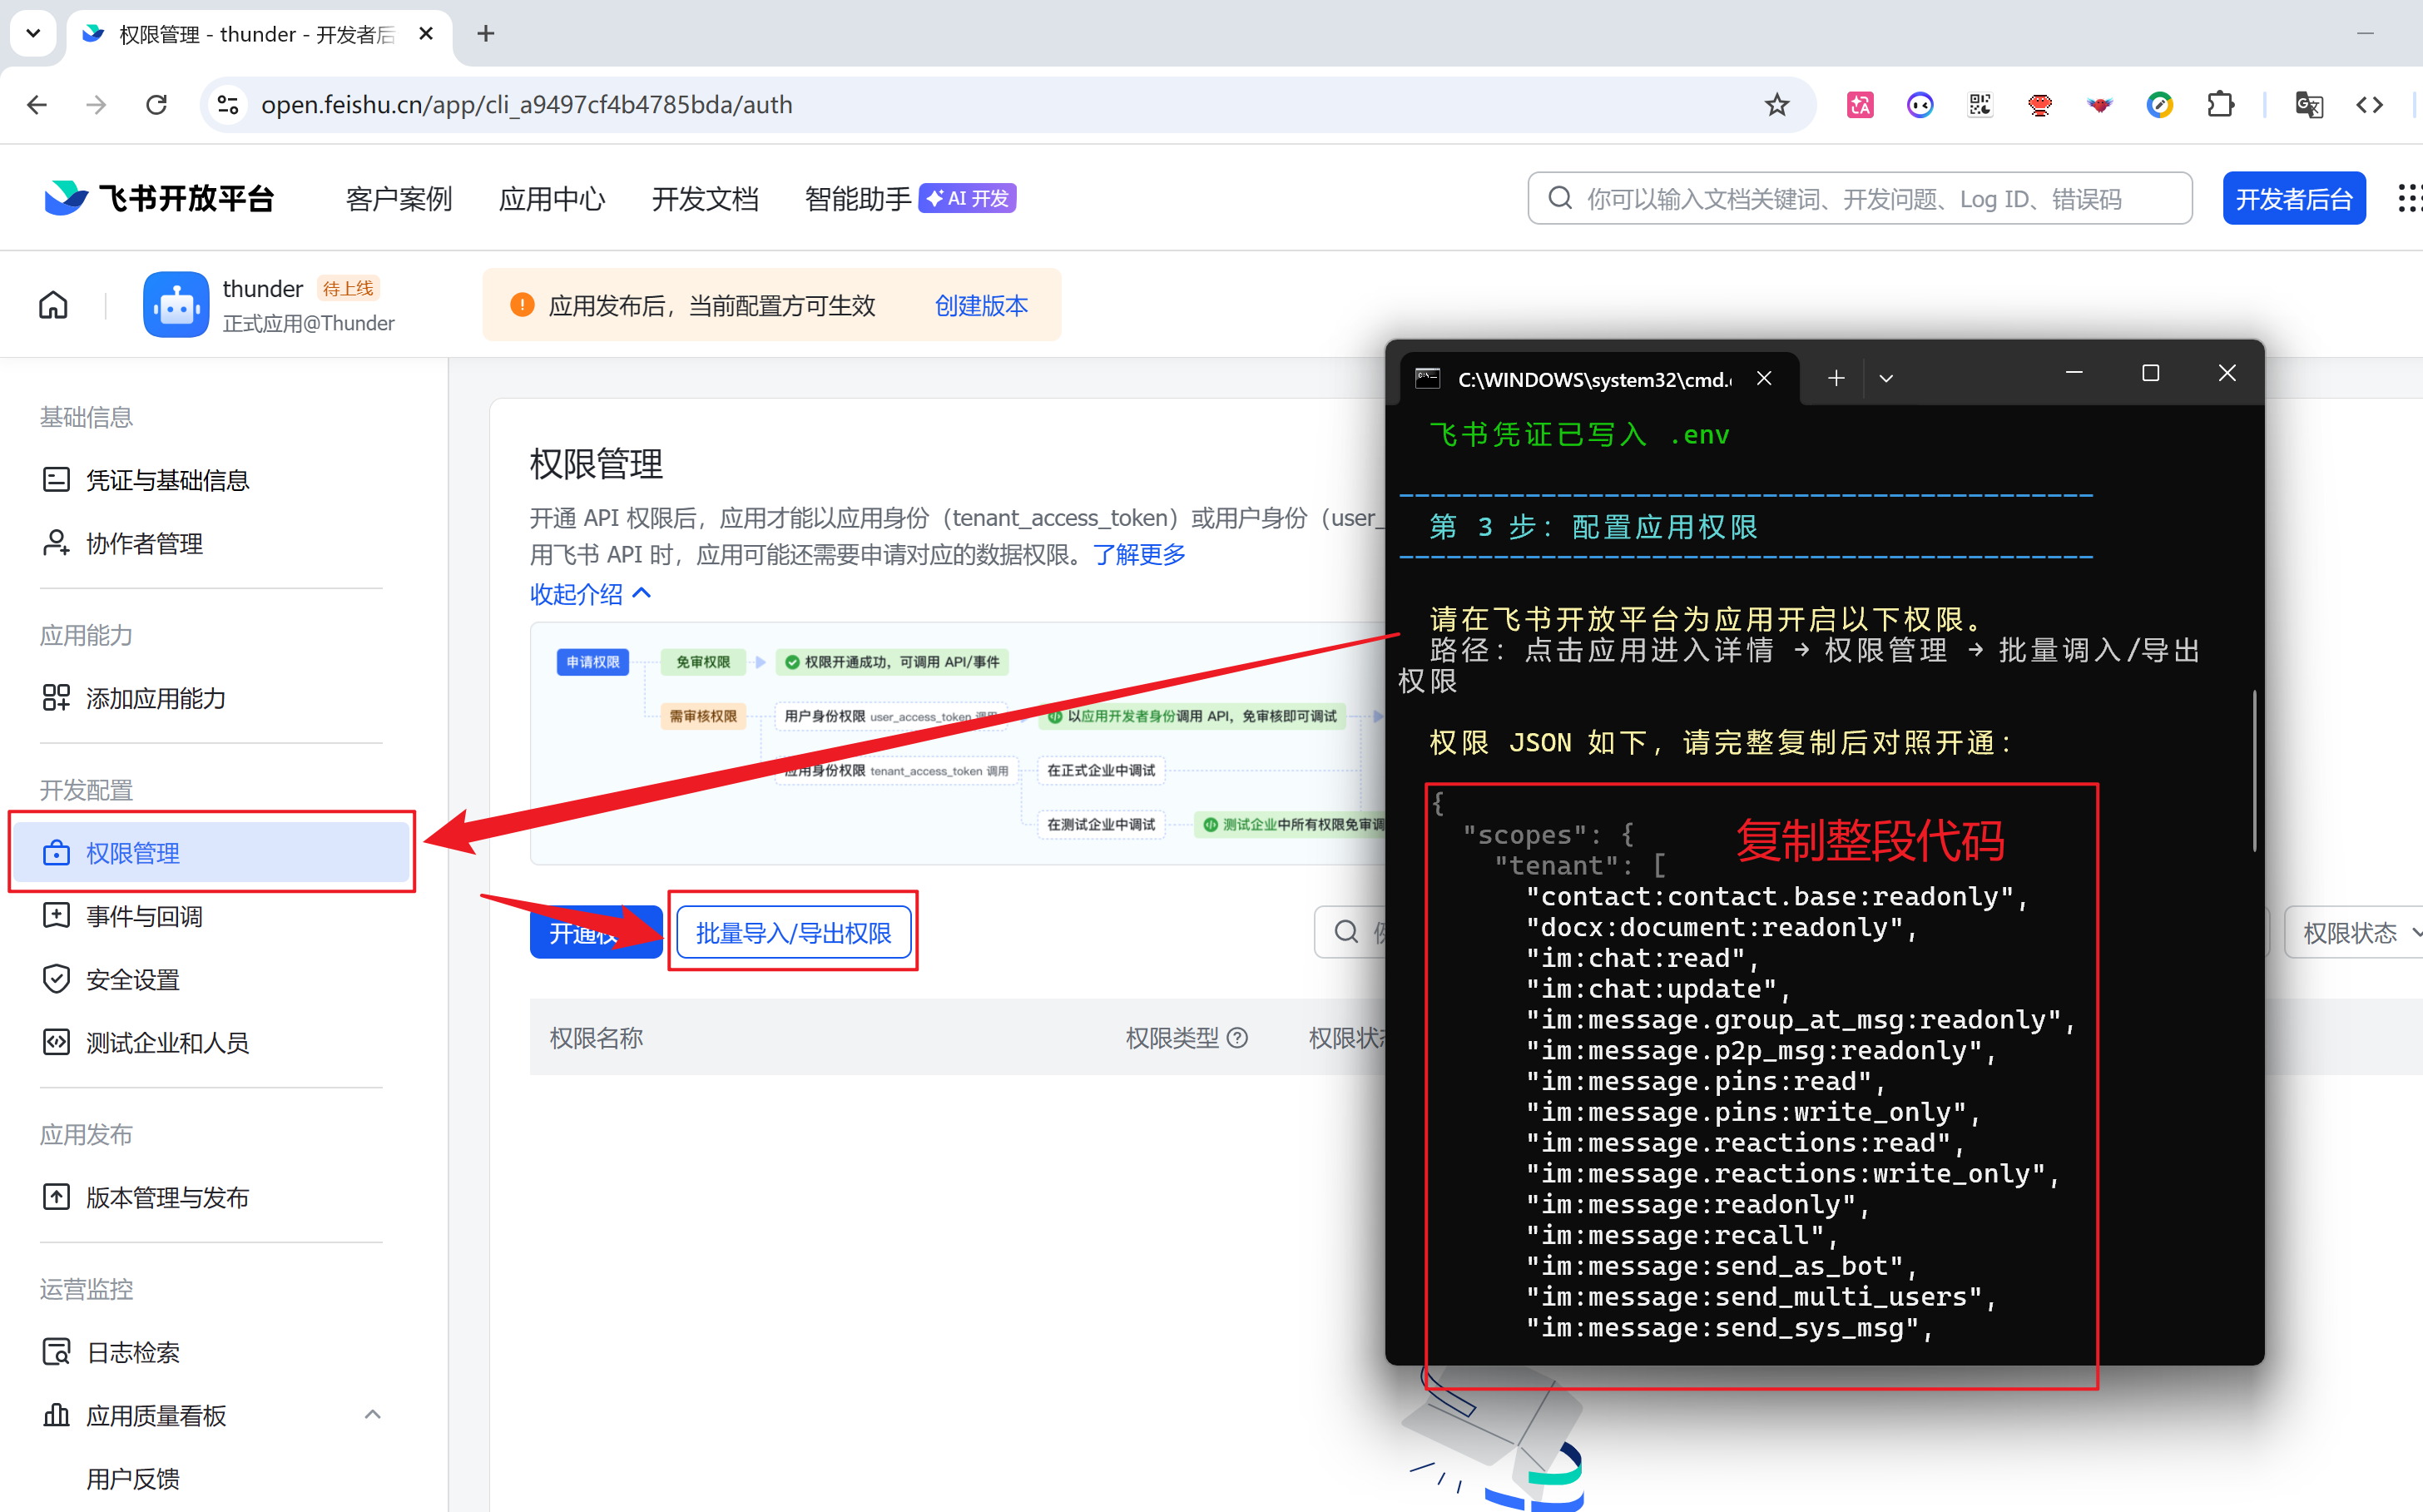Click the 批量导入/导出权限 button
The height and width of the screenshot is (1512, 2423).
[x=793, y=933]
